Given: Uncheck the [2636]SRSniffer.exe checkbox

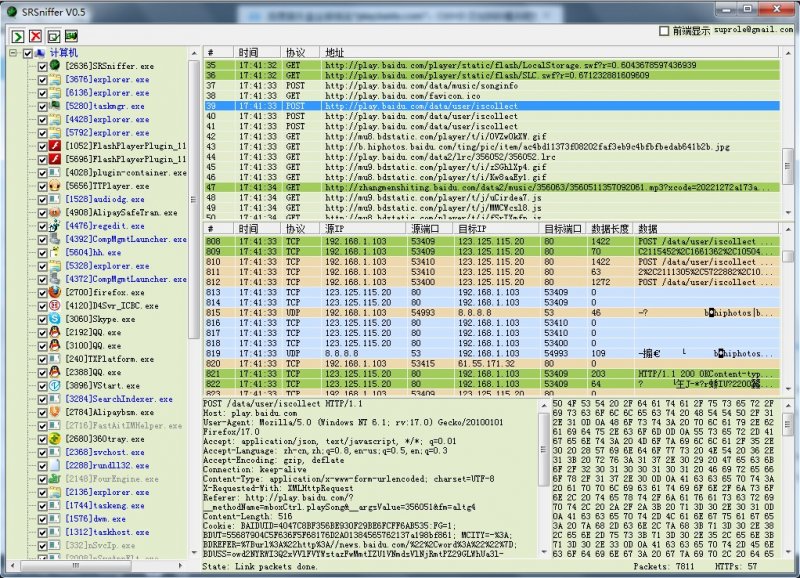Looking at the screenshot, I should click(x=43, y=66).
